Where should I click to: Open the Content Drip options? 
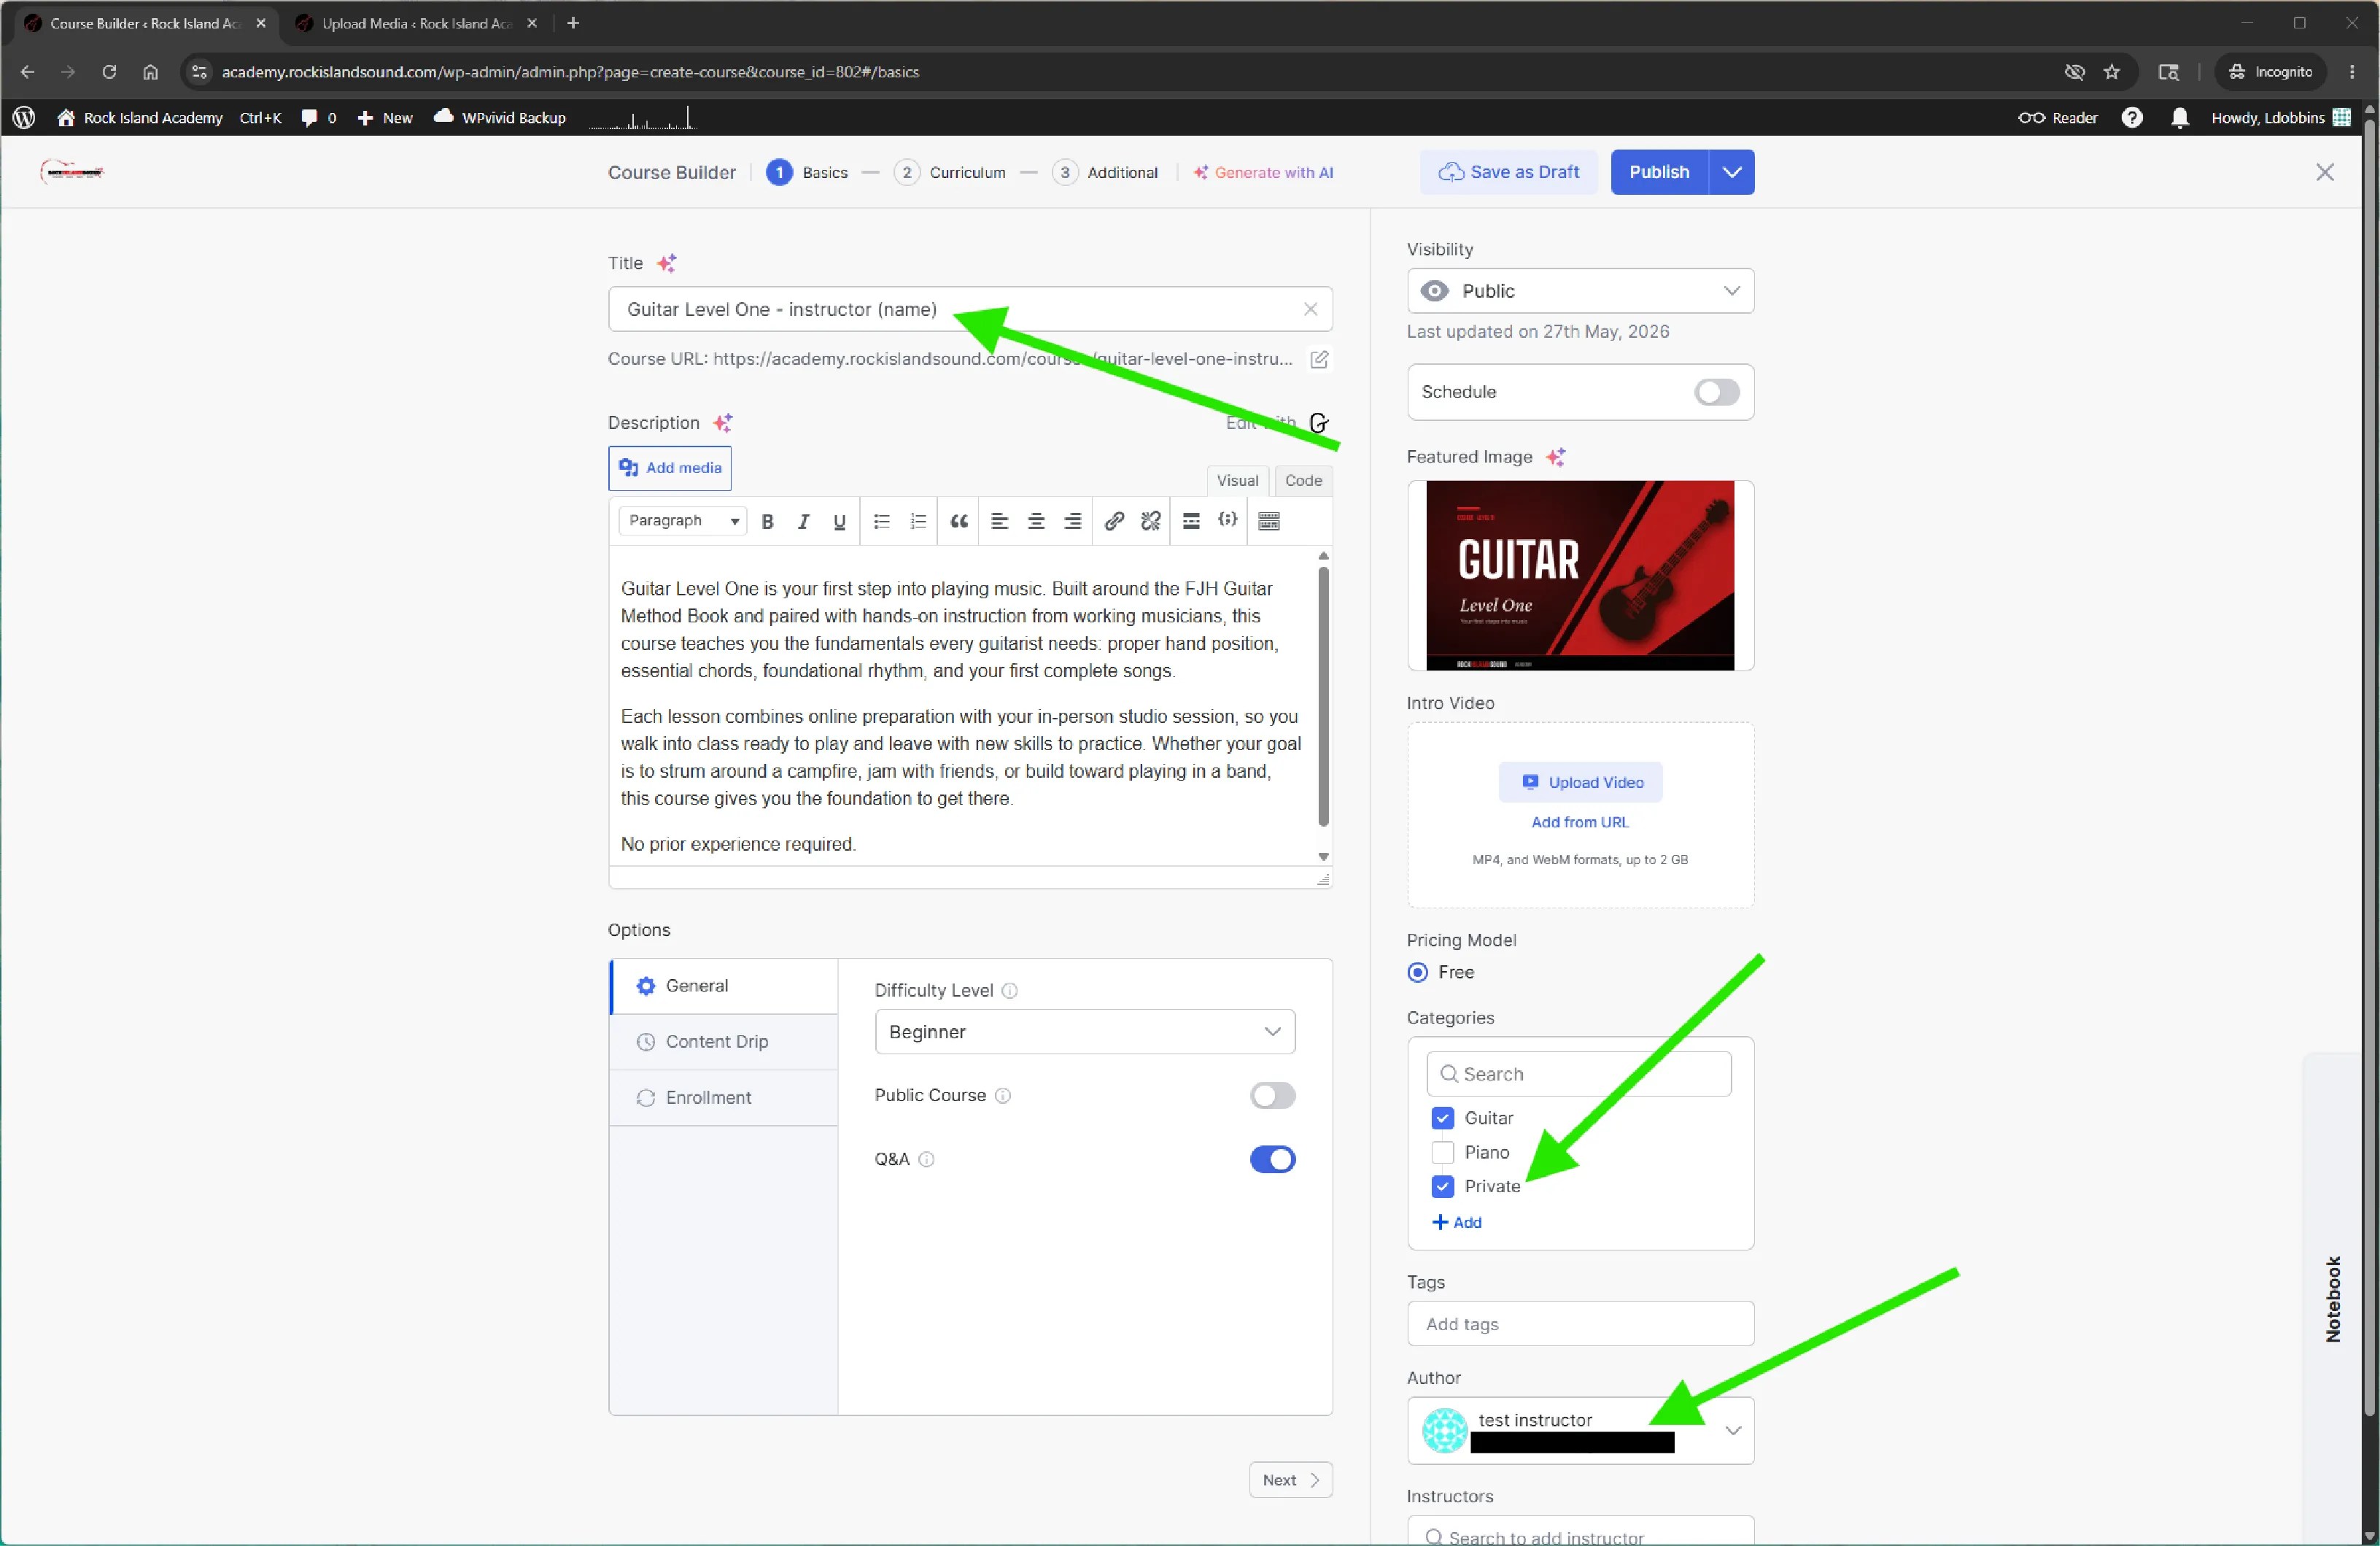point(724,1042)
